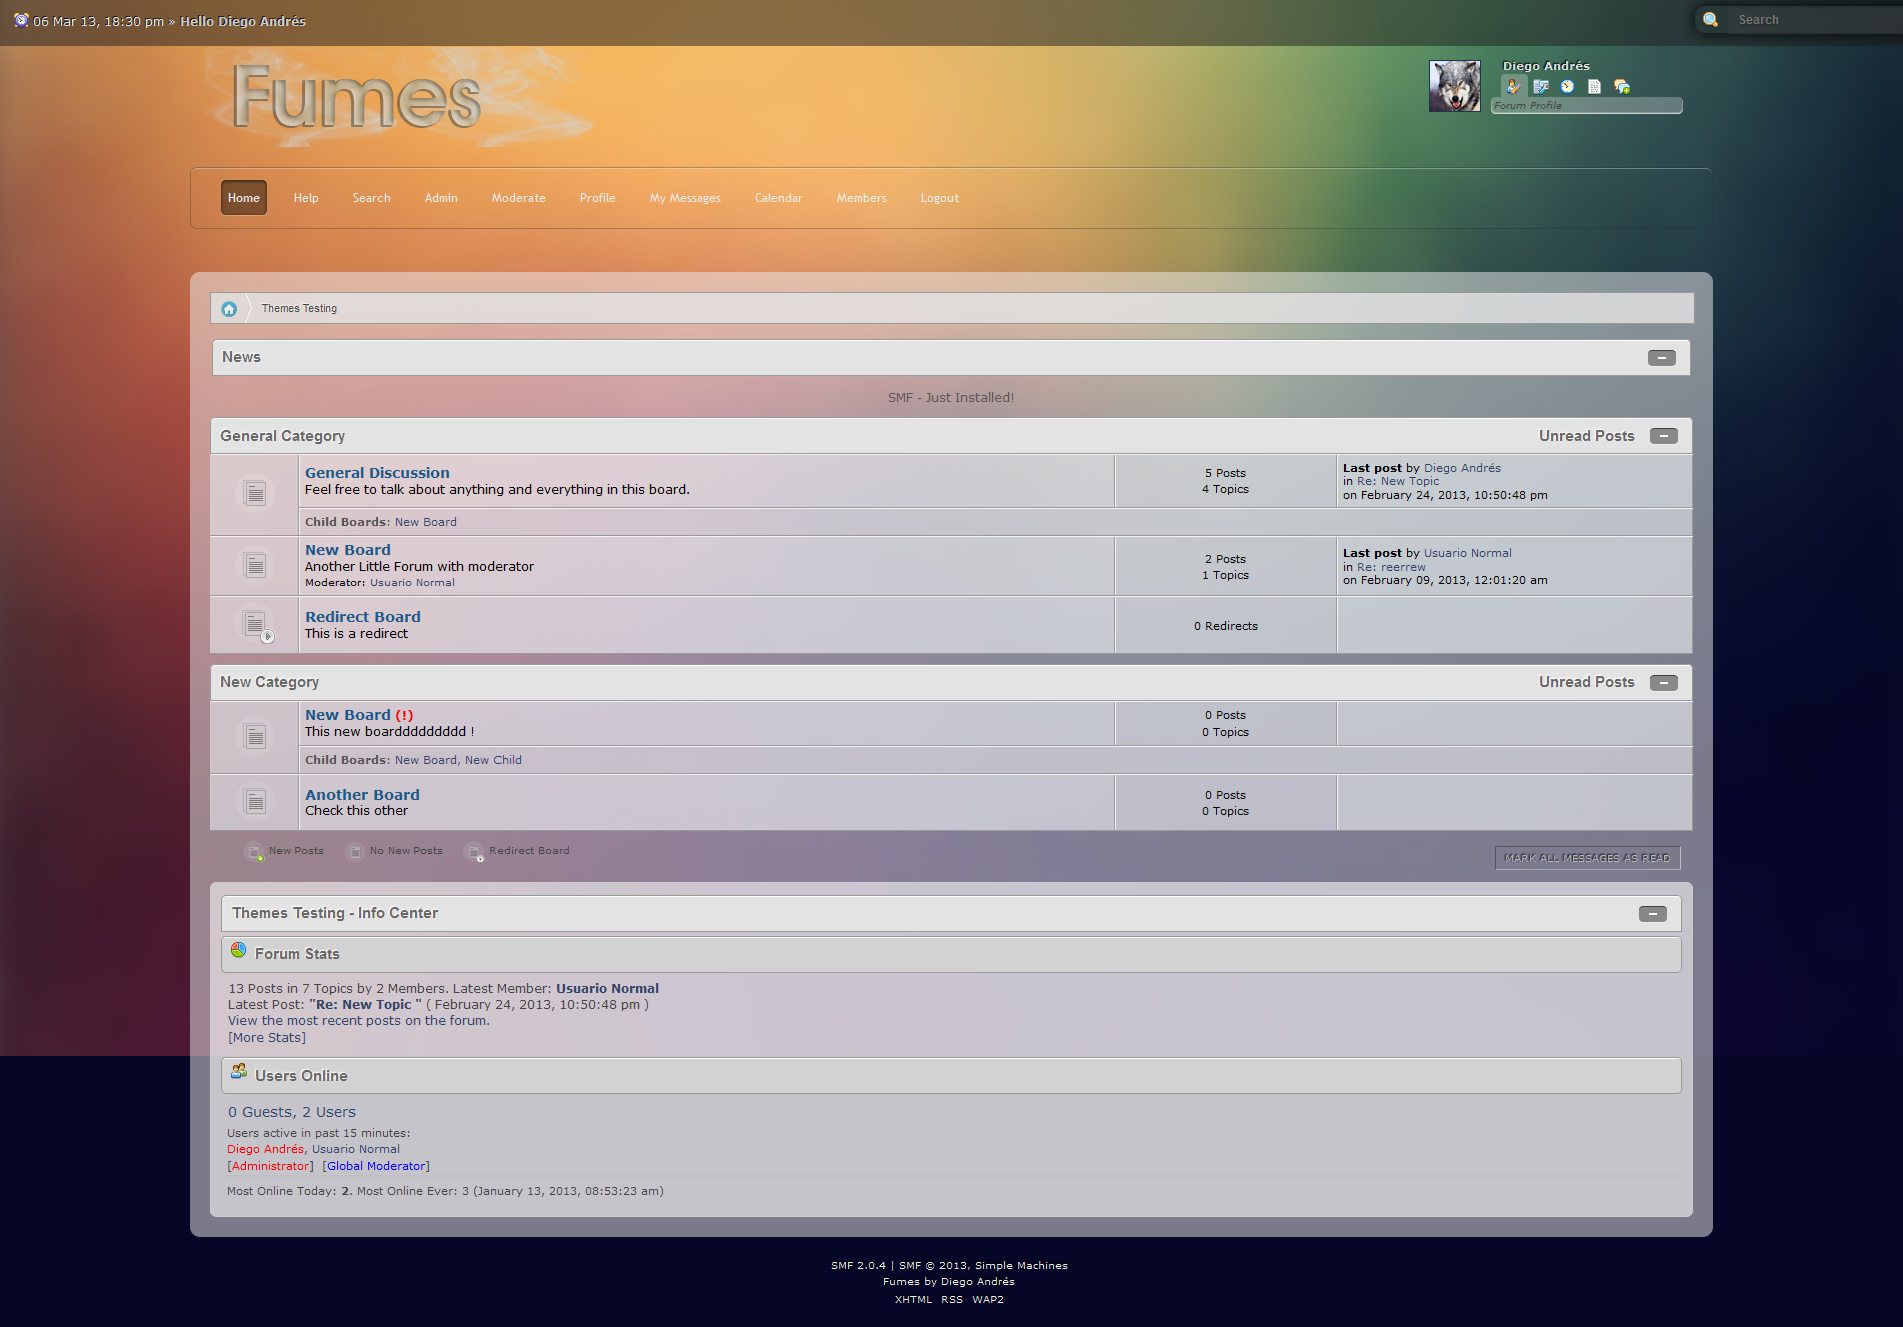Click the clock icon under Diego Andrés
1903x1327 pixels.
1567,87
